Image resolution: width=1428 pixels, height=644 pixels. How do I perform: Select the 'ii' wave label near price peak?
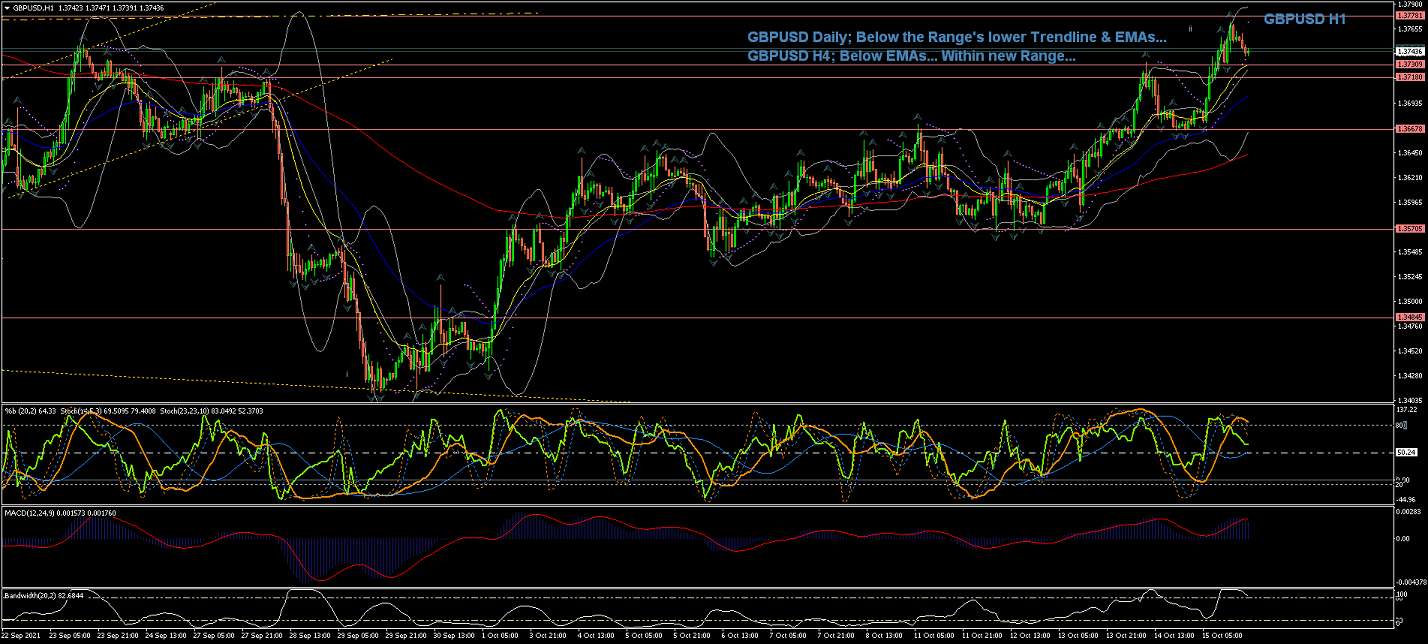pos(1190,30)
